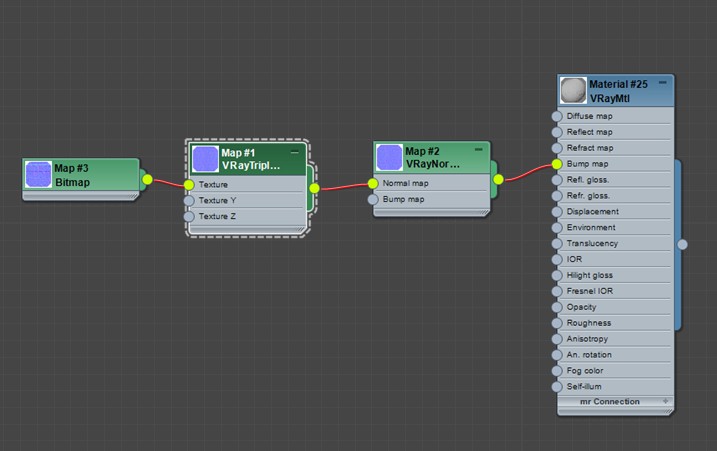This screenshot has width=717, height=451.
Task: Click the Refr. gloss. input socket
Action: click(556, 196)
